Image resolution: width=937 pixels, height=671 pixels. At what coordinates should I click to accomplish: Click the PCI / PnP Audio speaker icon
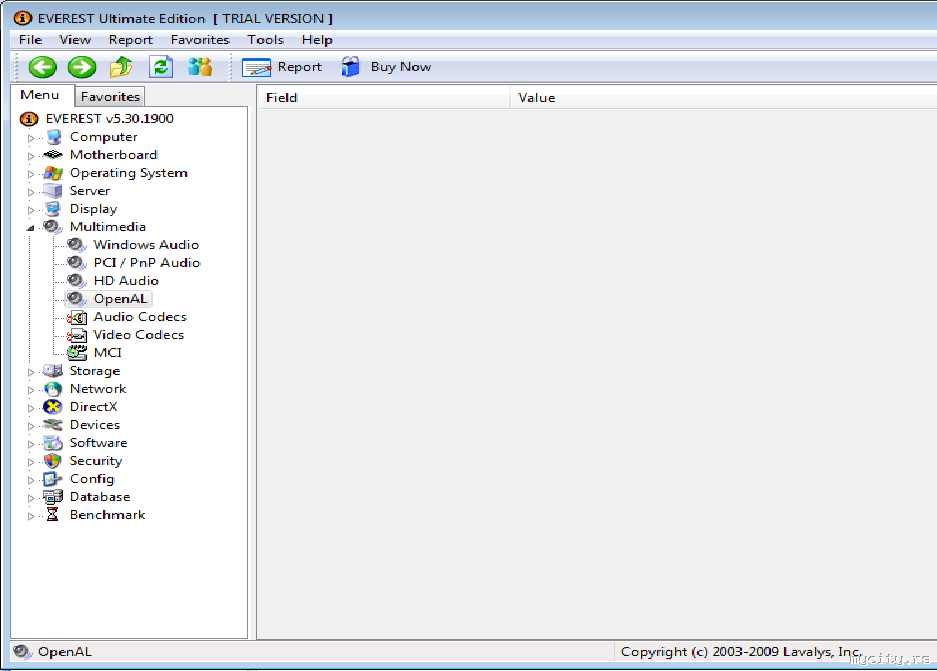77,262
